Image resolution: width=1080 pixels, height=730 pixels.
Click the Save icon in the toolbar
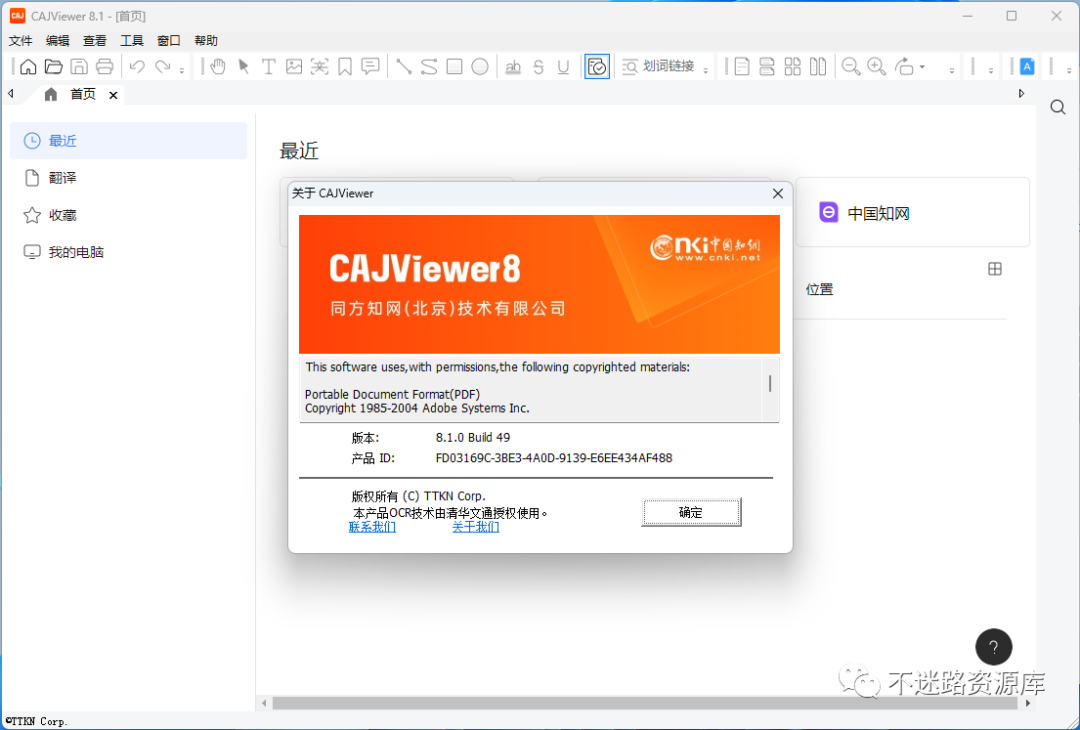point(79,67)
